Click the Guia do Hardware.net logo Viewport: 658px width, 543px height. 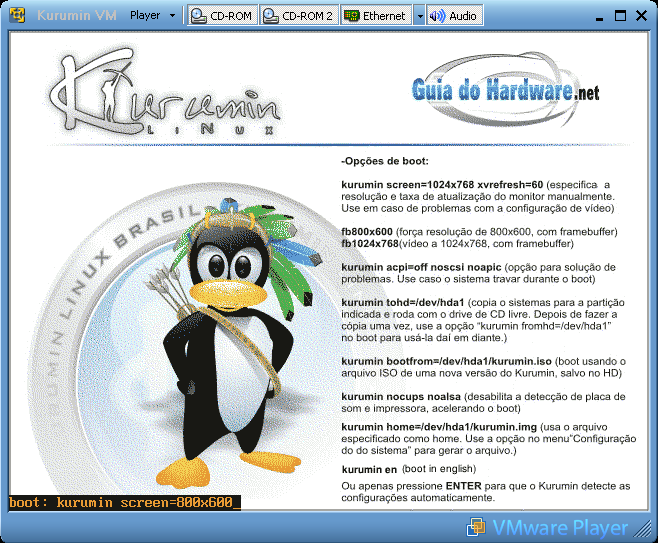[506, 90]
